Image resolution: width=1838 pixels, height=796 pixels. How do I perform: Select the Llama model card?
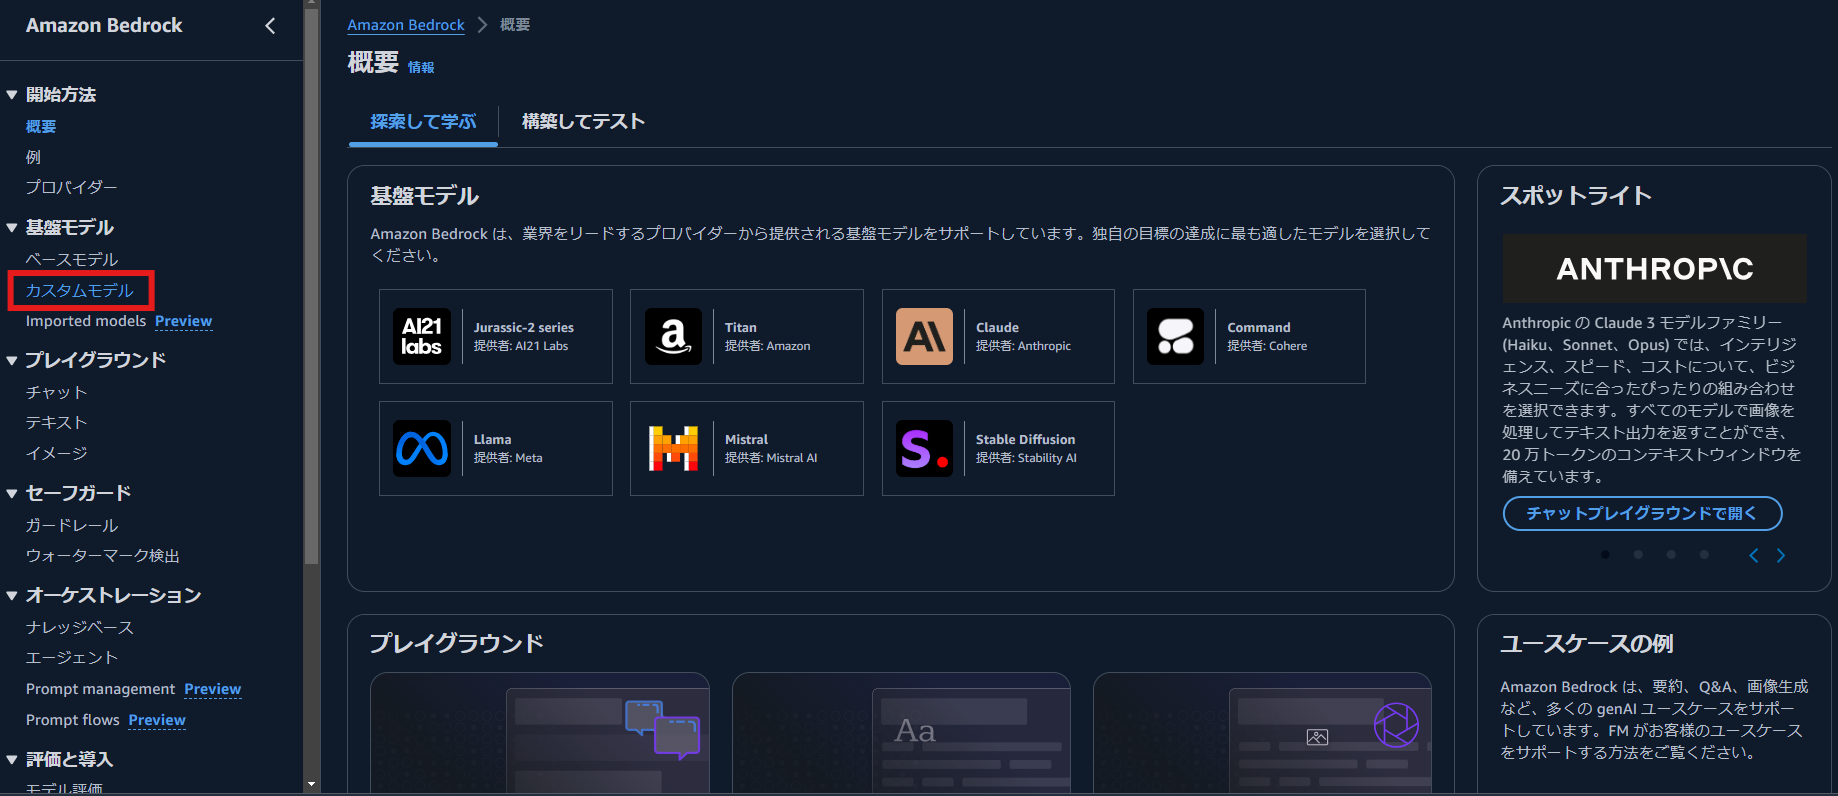pyautogui.click(x=496, y=448)
